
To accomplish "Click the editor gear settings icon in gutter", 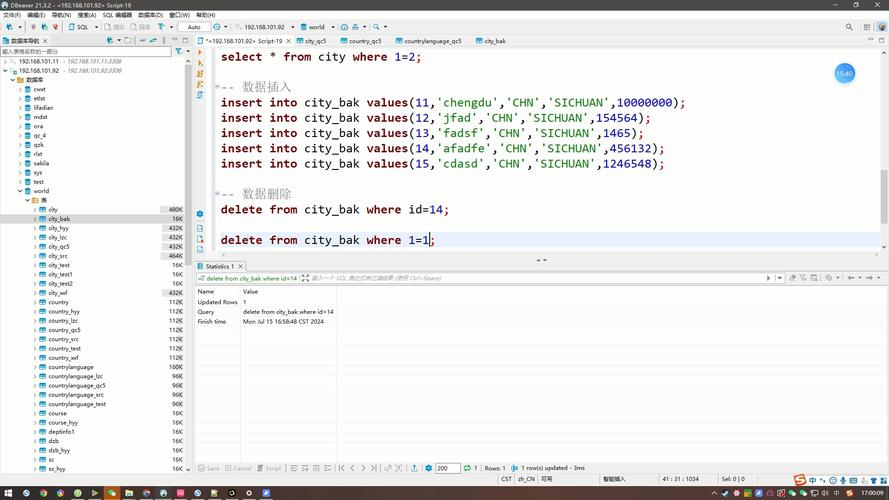I will [x=200, y=214].
